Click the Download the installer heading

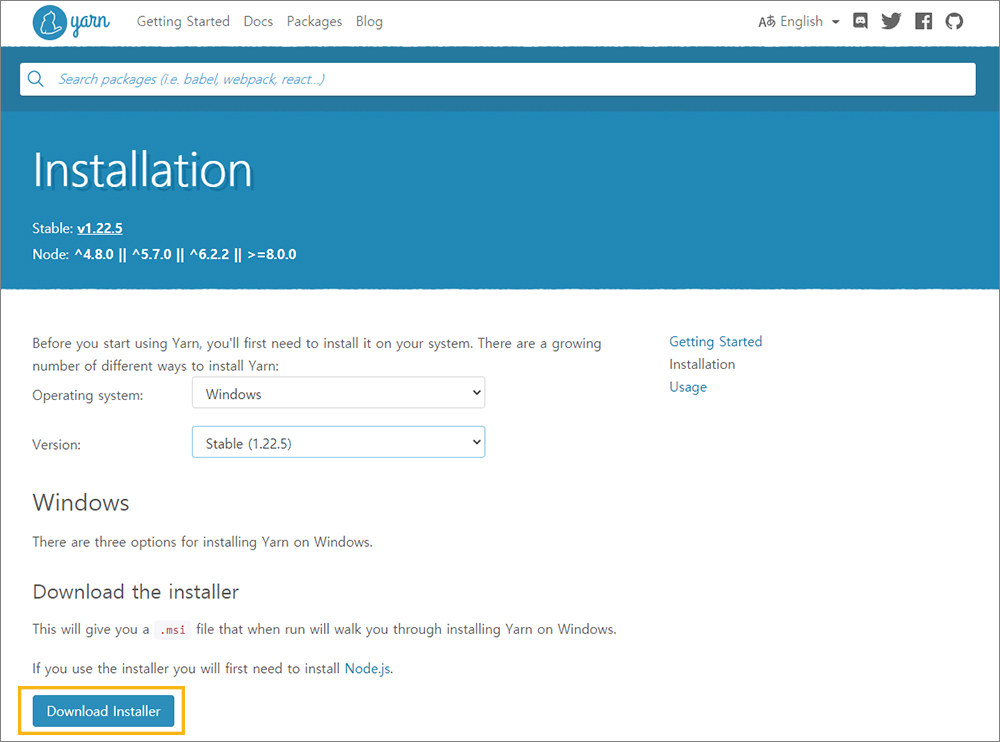(136, 591)
